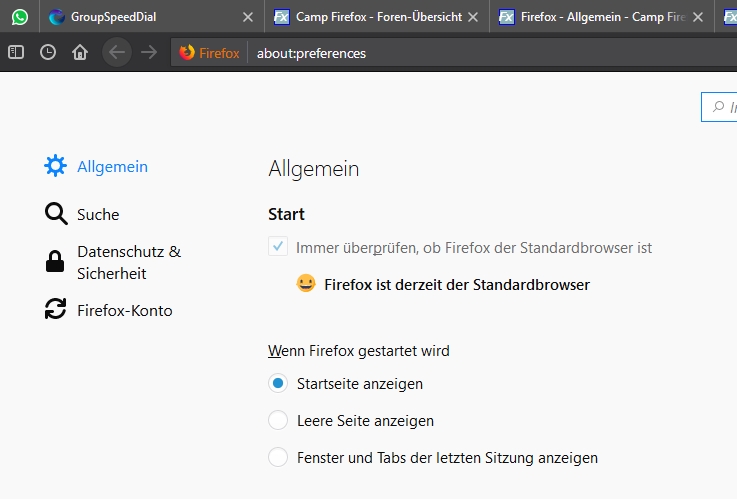737x499 pixels.
Task: Select the Allgemein settings category
Action: 111,167
